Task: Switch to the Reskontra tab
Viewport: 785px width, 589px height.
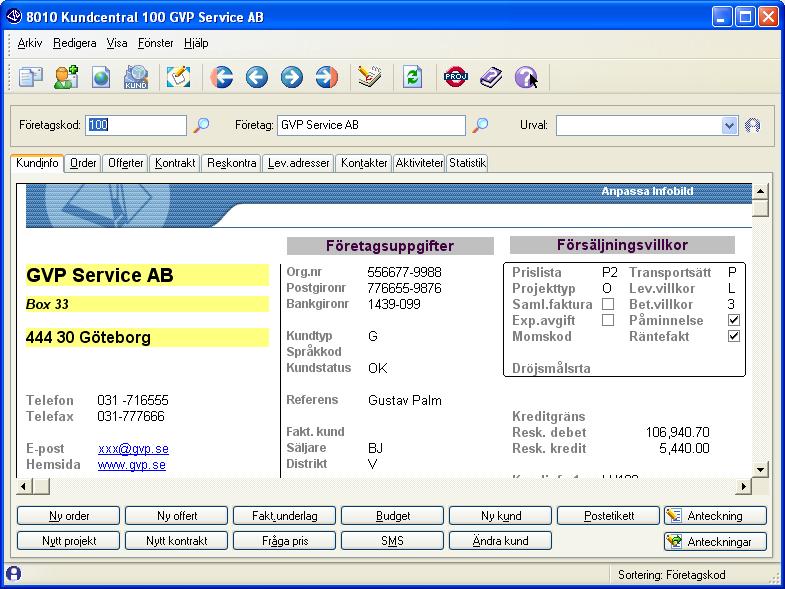Action: (231, 163)
